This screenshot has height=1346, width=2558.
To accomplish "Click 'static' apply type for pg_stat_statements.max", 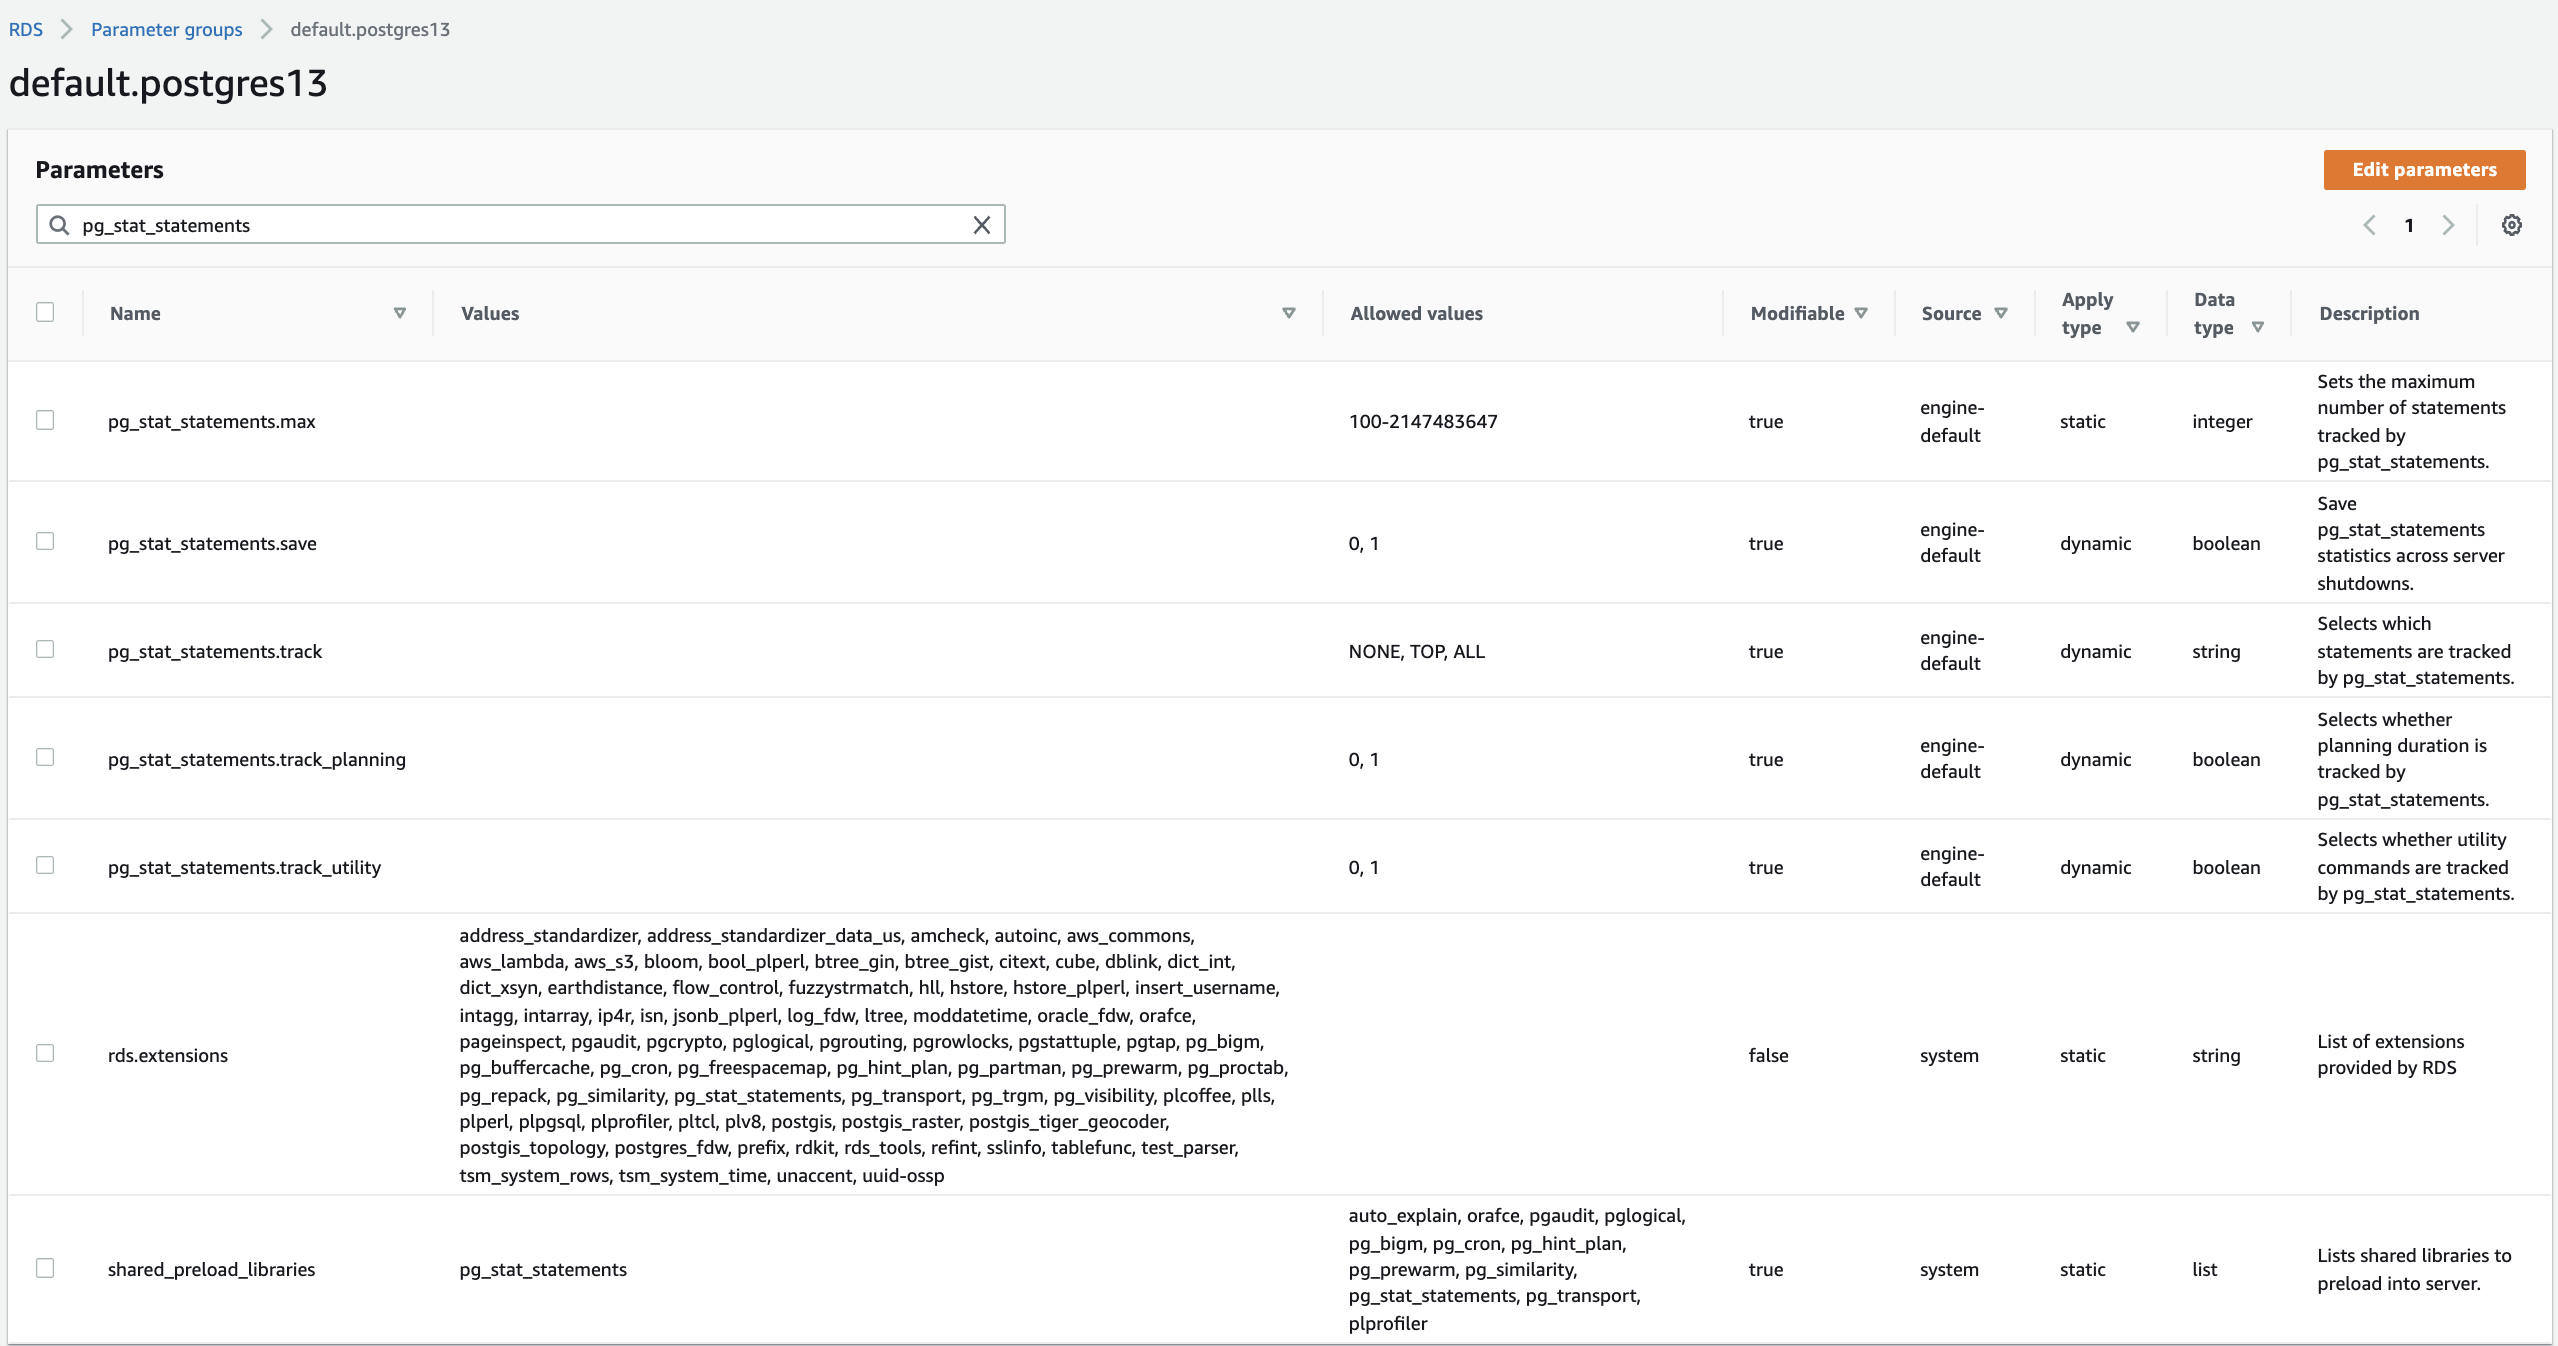I will (2082, 422).
